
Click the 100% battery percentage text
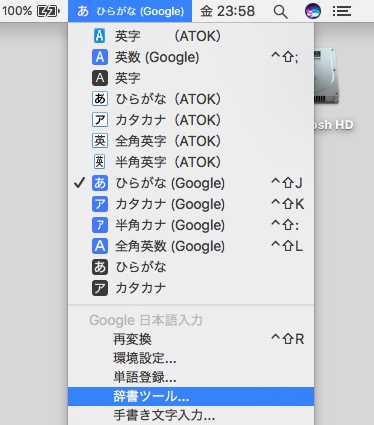17,11
